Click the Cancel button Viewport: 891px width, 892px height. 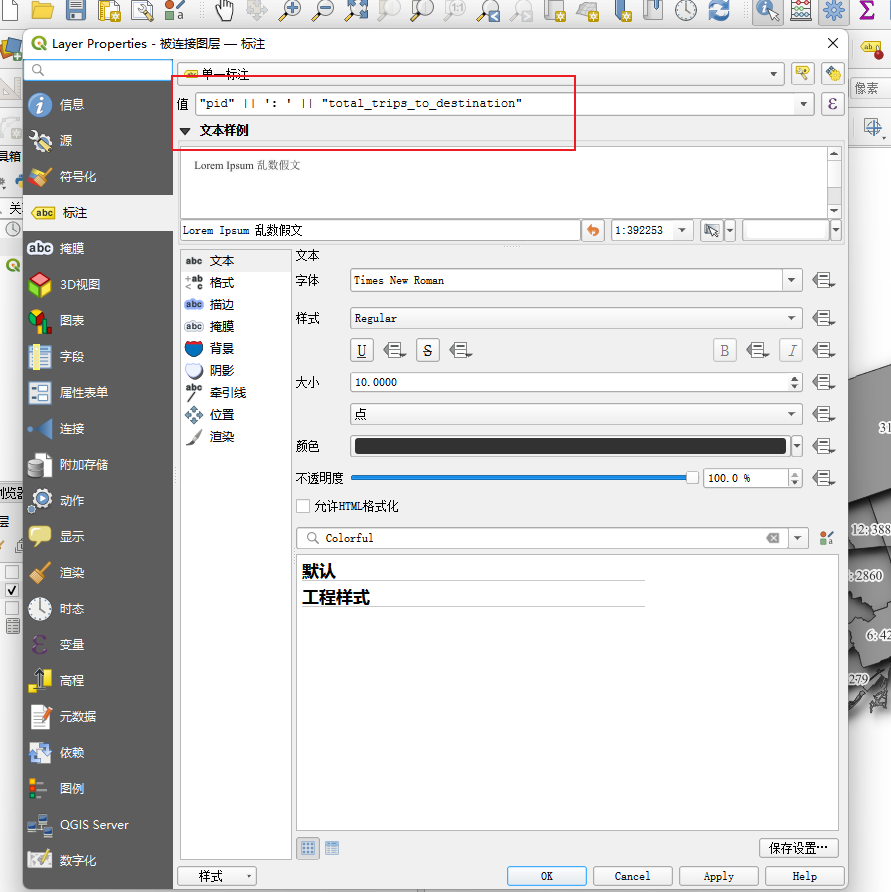(x=632, y=876)
